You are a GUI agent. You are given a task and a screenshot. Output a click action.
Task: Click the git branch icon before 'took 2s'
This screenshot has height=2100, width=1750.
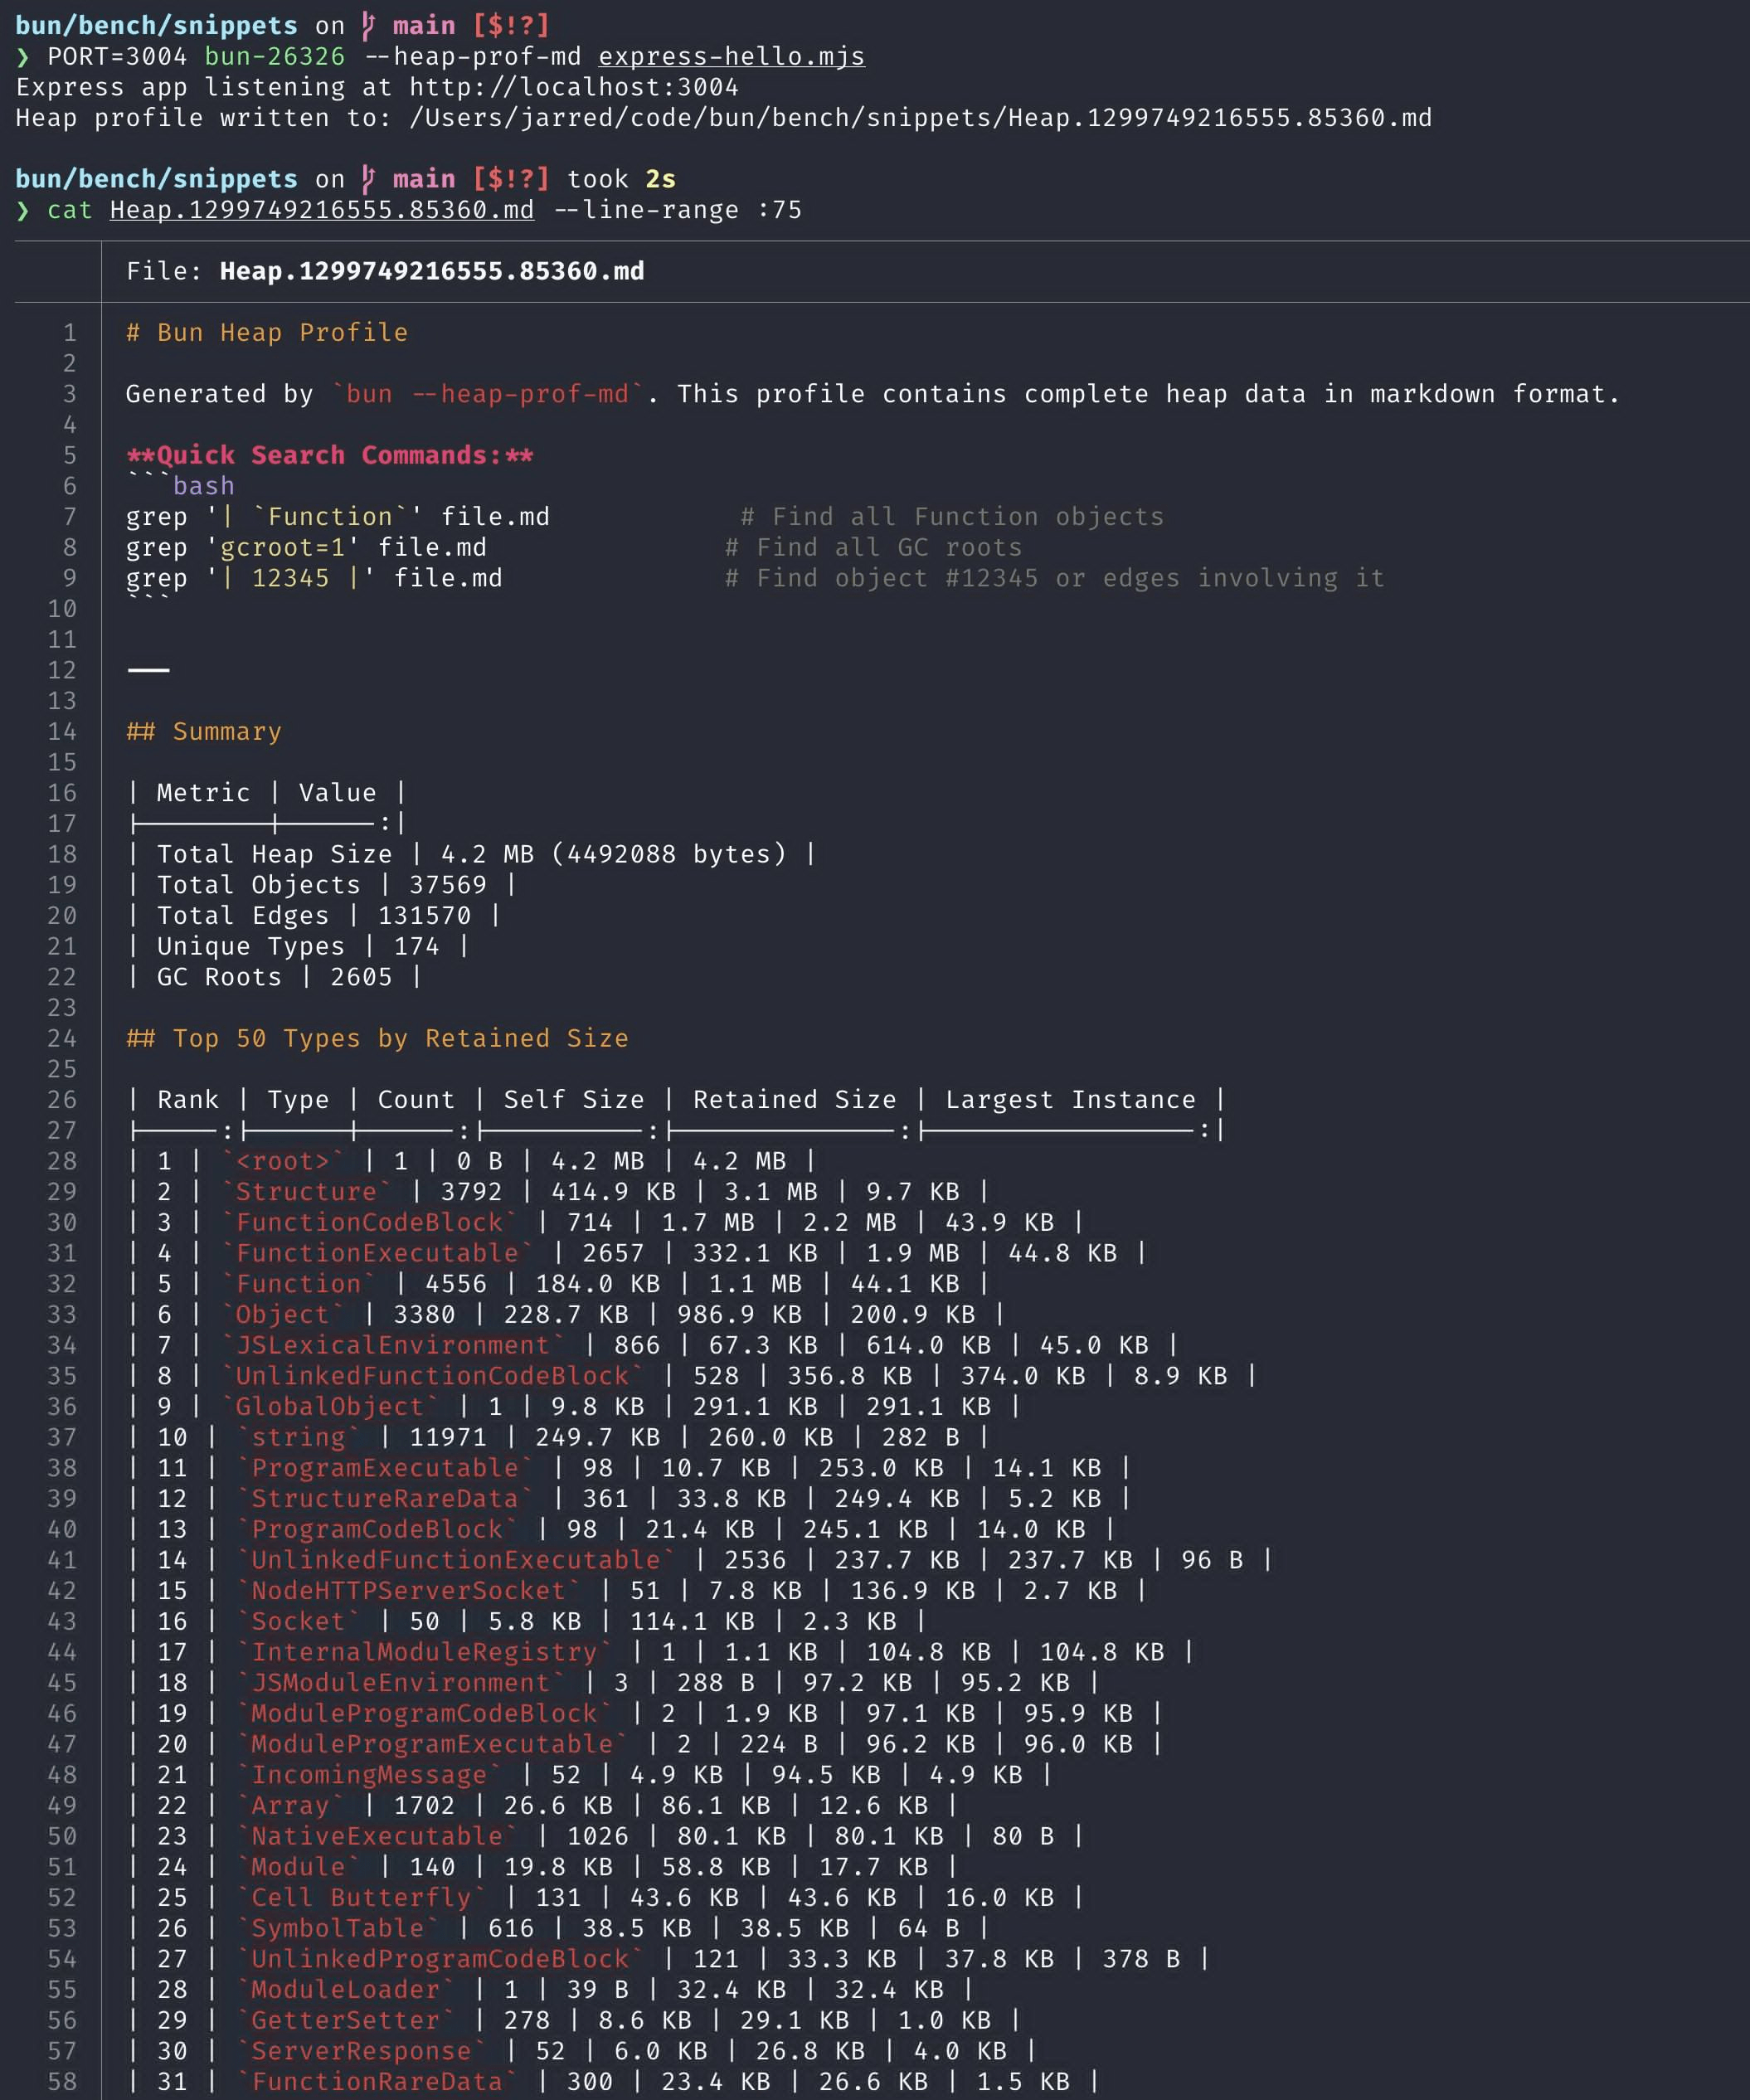coord(369,179)
